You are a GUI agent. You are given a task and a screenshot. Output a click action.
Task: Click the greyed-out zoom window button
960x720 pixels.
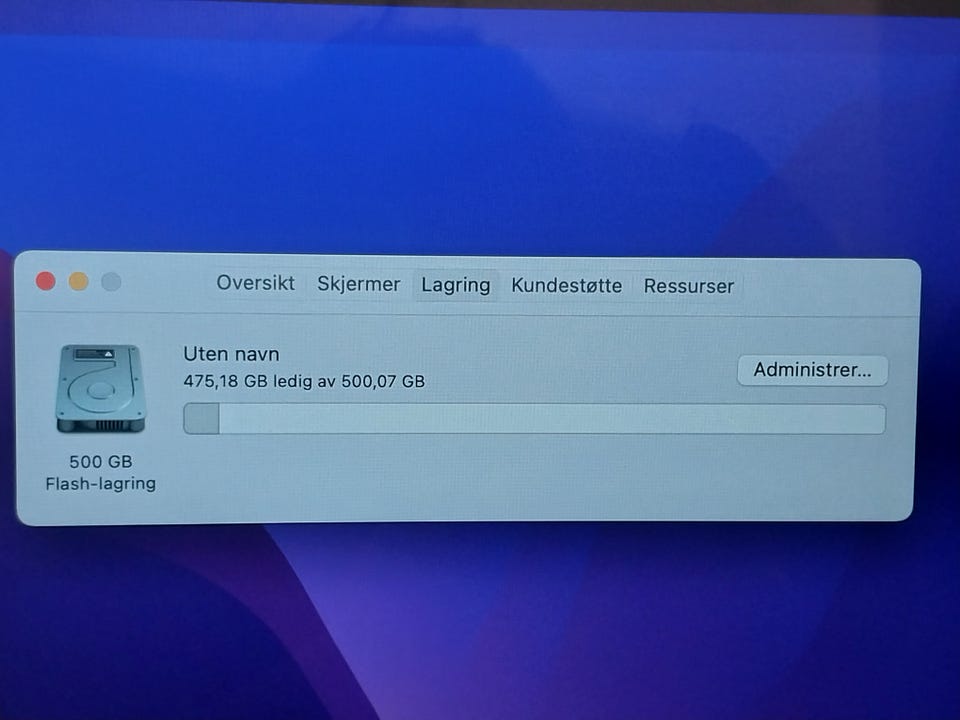[x=111, y=282]
